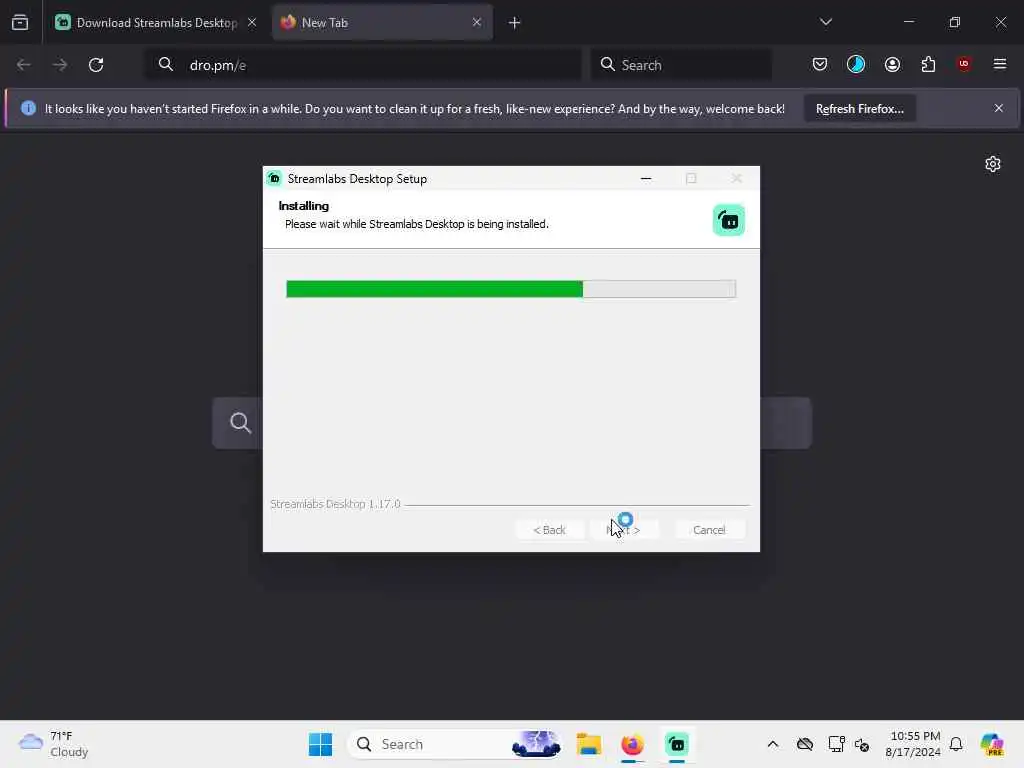Image resolution: width=1024 pixels, height=768 pixels.
Task: Click the Windows taskbar Search box
Action: (x=456, y=744)
